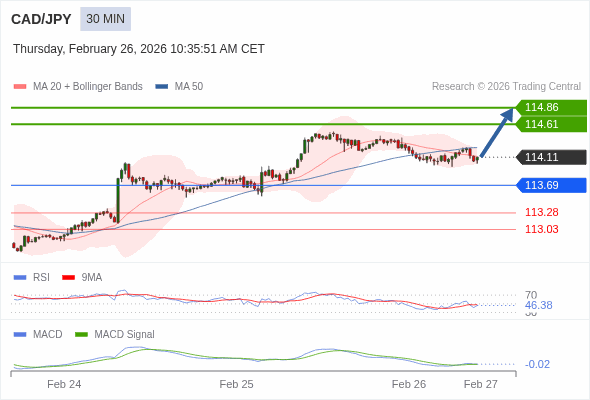Click the MACD Signal legend label

[x=125, y=335]
